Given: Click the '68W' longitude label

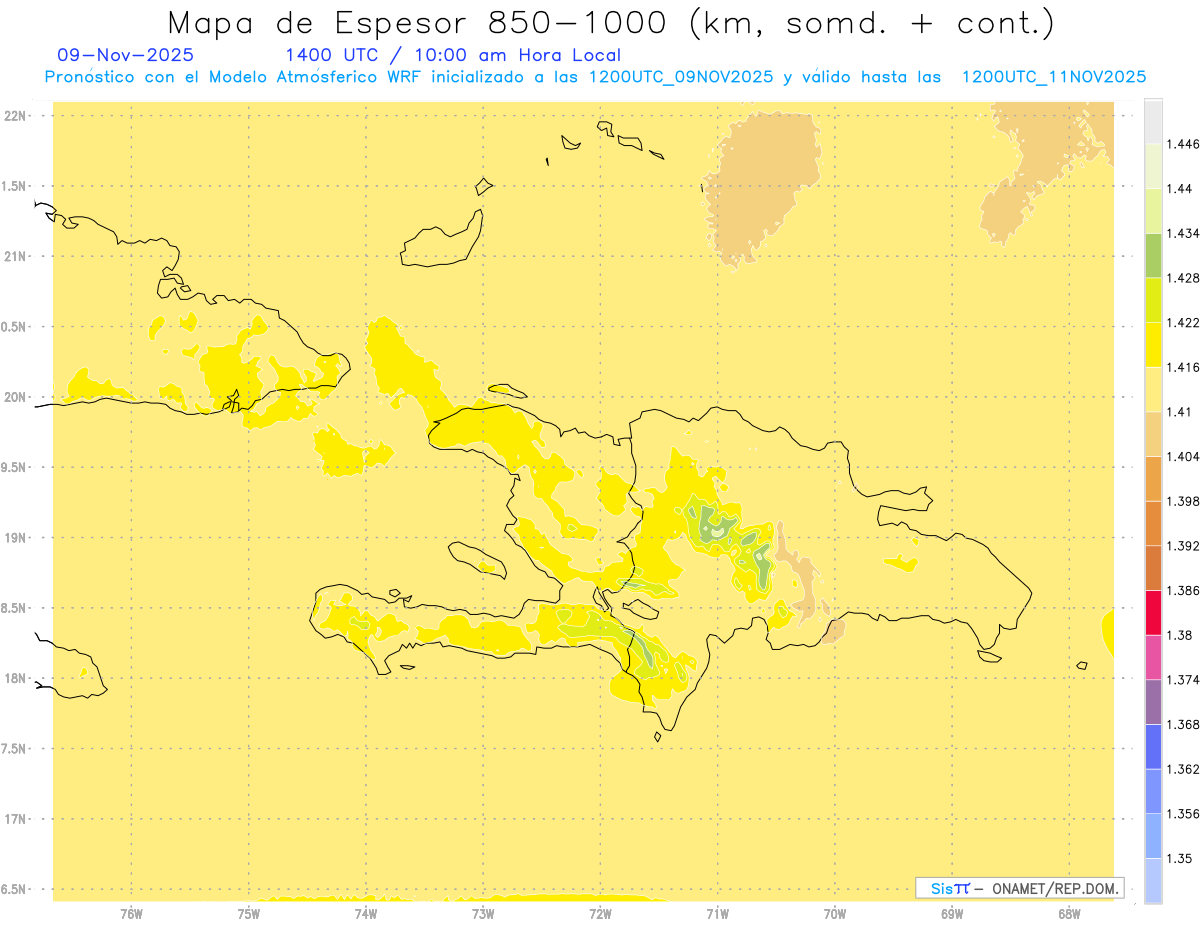Looking at the screenshot, I should point(1069,914).
